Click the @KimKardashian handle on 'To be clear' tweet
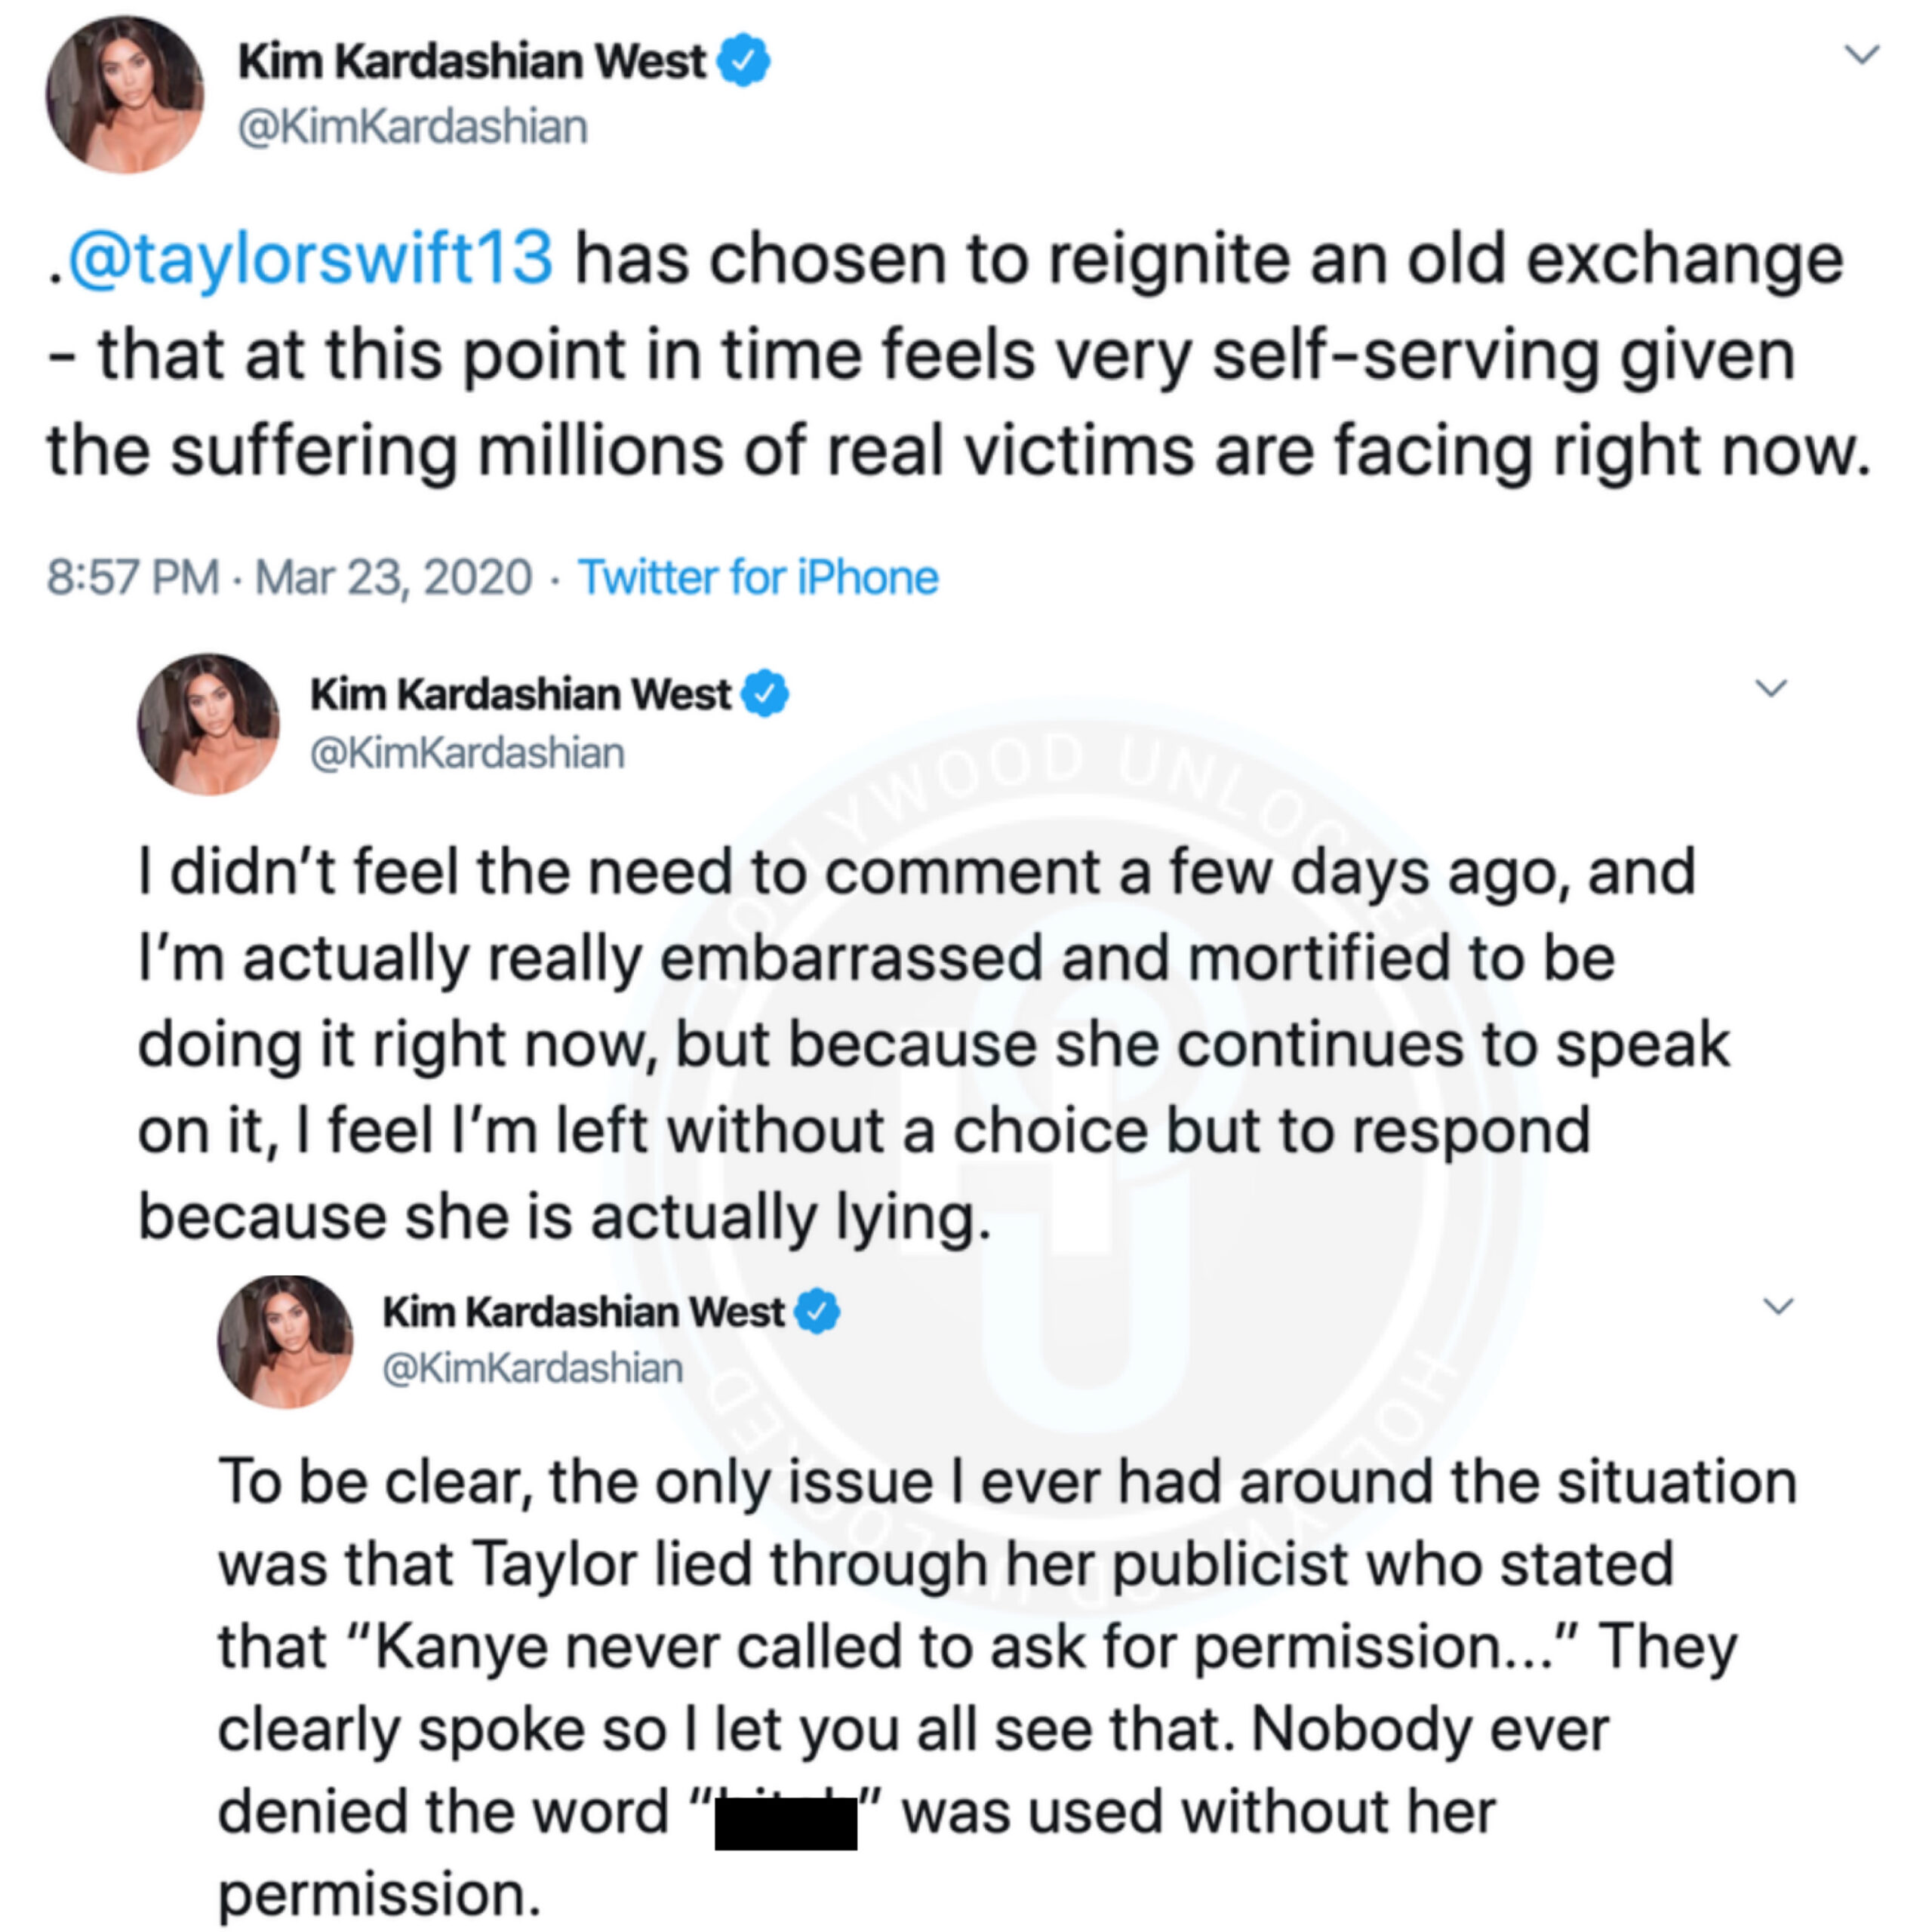The height and width of the screenshot is (1932, 1932). point(533,1368)
